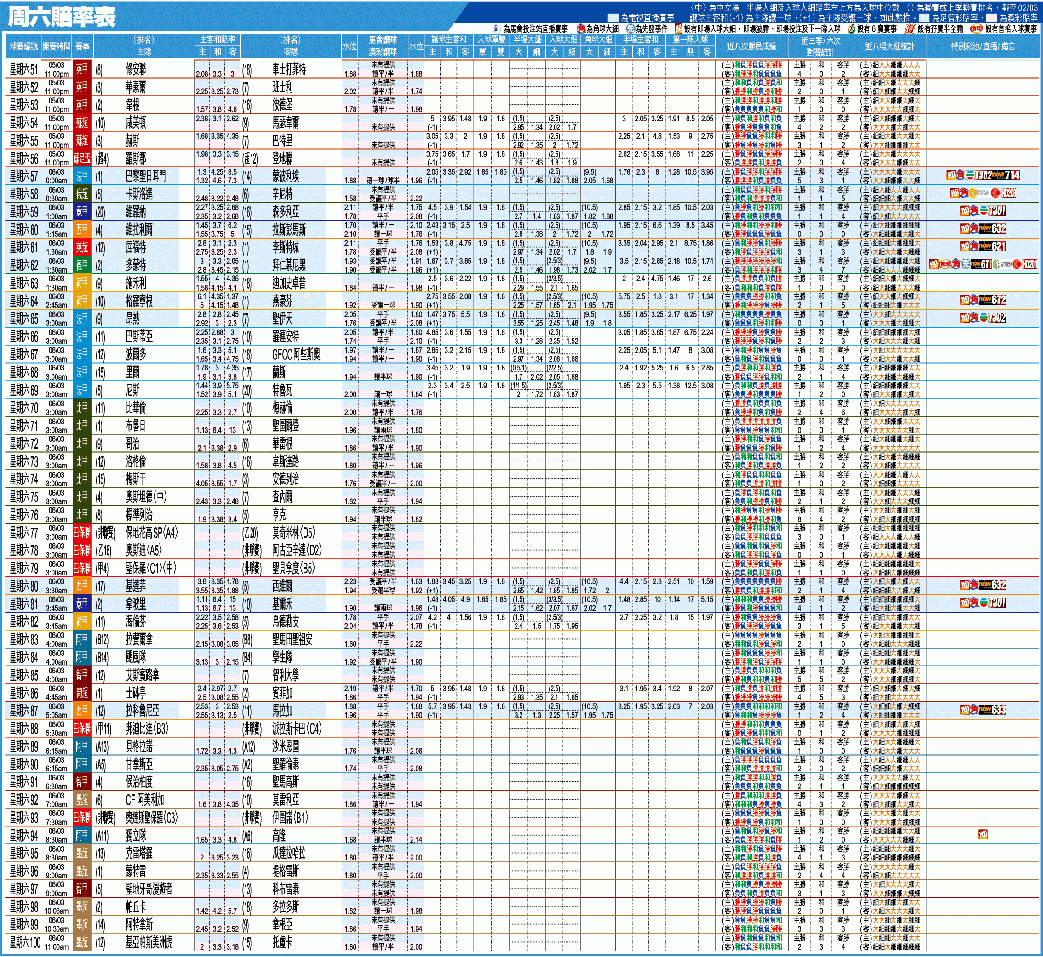Click the red corner-kick legend icon above the header

pyautogui.click(x=581, y=29)
